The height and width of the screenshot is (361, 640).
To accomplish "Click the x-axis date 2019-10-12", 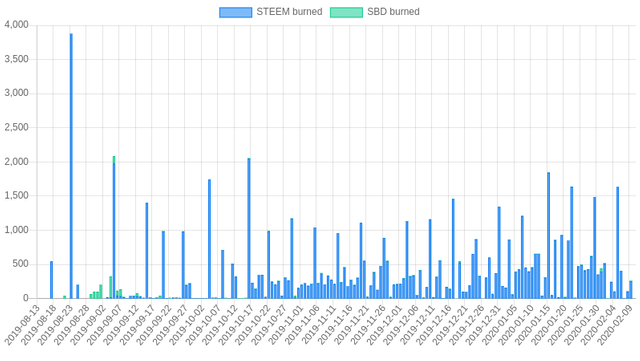I will tap(220, 325).
